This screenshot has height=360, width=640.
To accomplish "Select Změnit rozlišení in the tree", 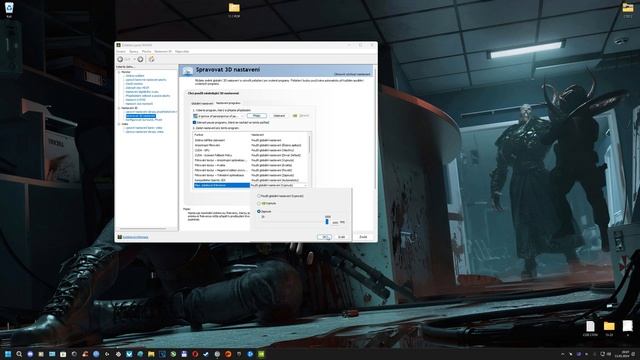I will pyautogui.click(x=134, y=76).
